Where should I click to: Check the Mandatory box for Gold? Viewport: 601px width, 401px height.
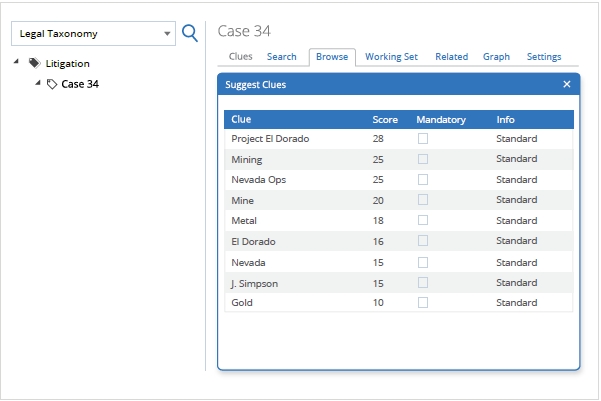pos(423,302)
